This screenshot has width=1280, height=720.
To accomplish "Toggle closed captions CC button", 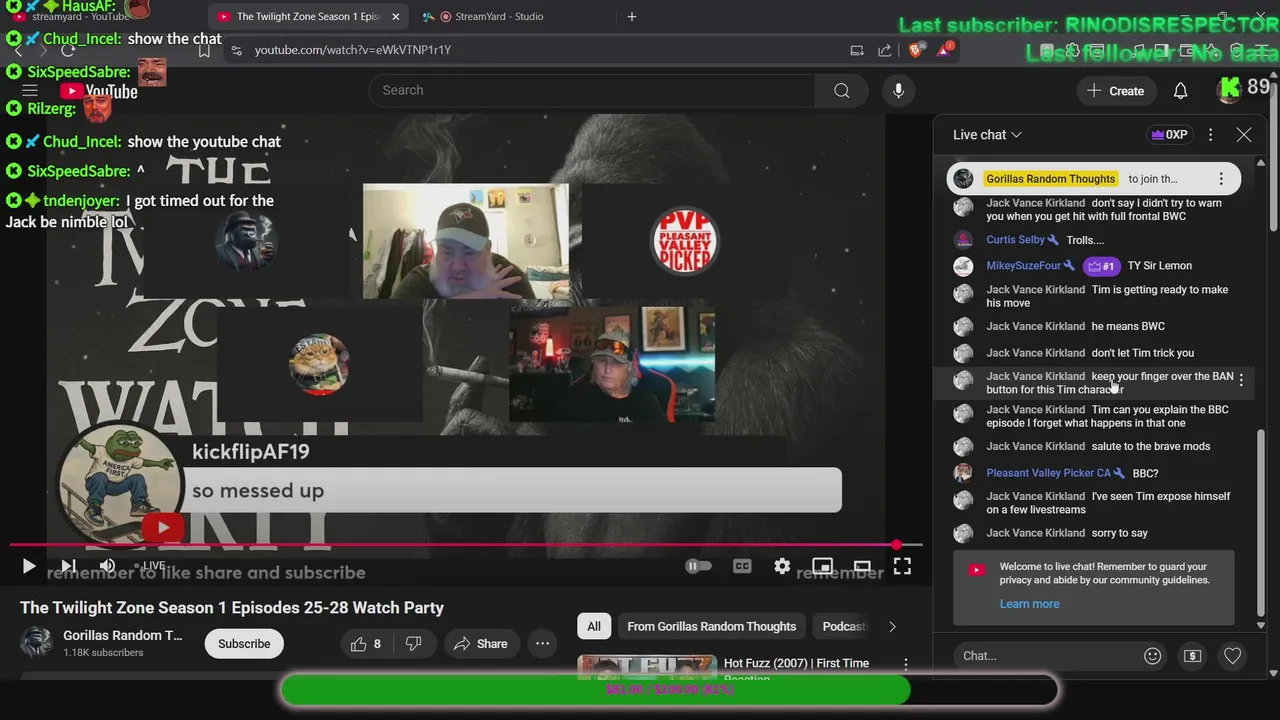I will coord(742,566).
